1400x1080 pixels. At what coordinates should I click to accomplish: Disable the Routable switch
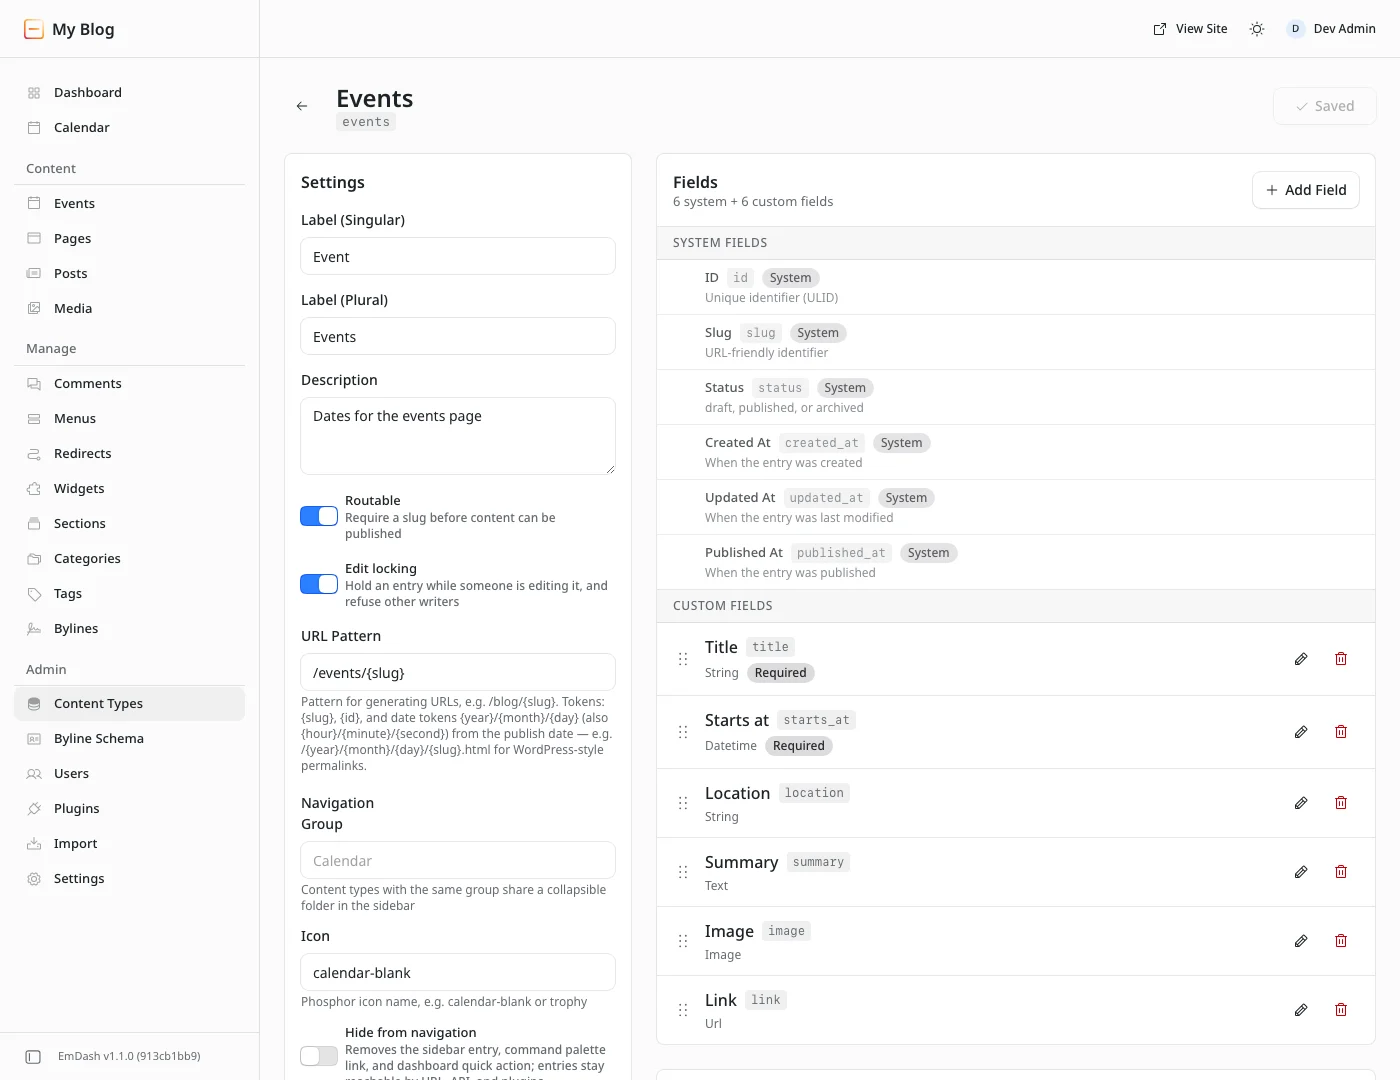pyautogui.click(x=319, y=517)
